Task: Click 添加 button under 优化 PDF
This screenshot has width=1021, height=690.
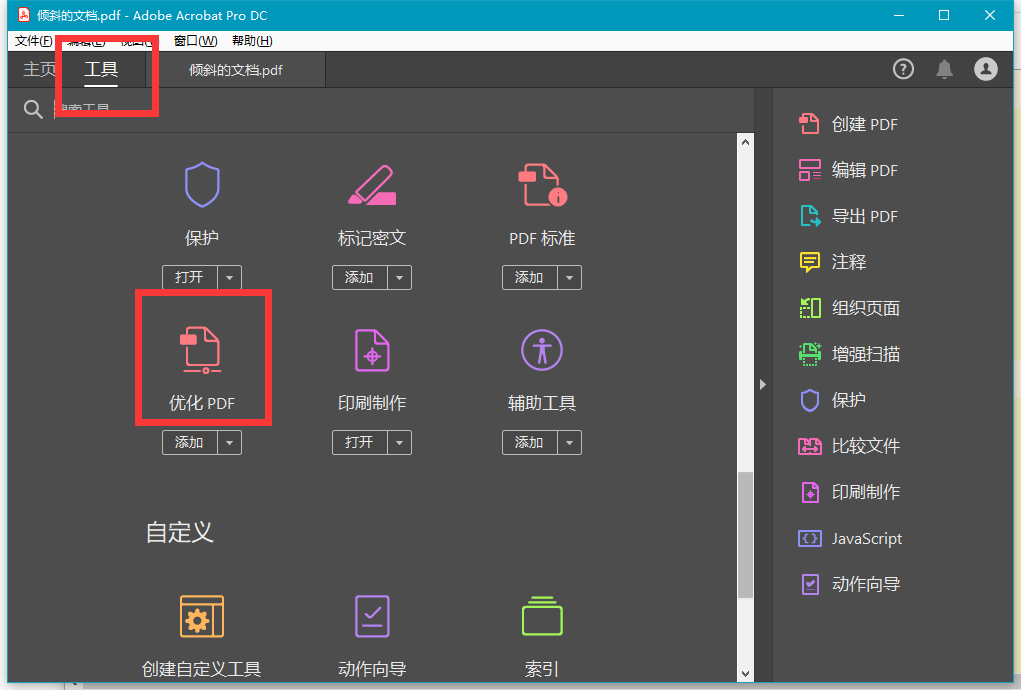Action: (189, 443)
